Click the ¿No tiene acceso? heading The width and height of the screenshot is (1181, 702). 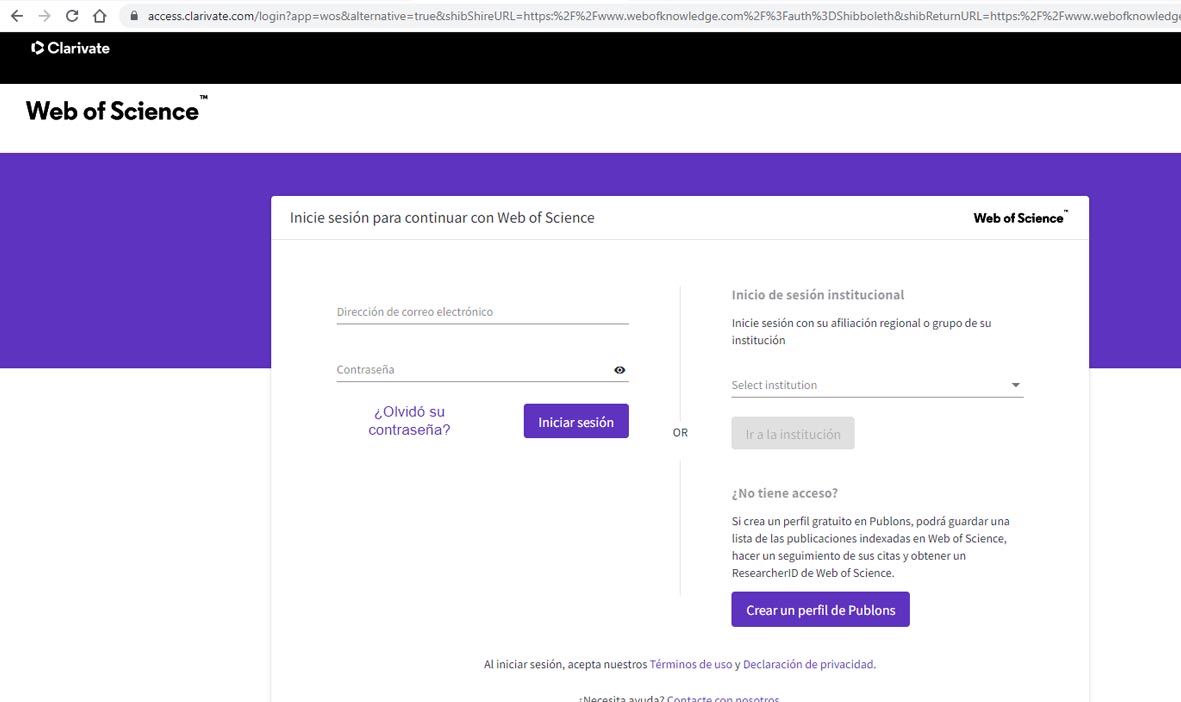tap(784, 493)
